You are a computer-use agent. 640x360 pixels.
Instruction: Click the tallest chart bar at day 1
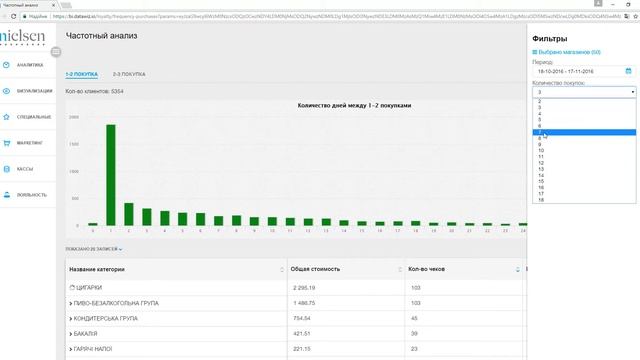pyautogui.click(x=111, y=175)
